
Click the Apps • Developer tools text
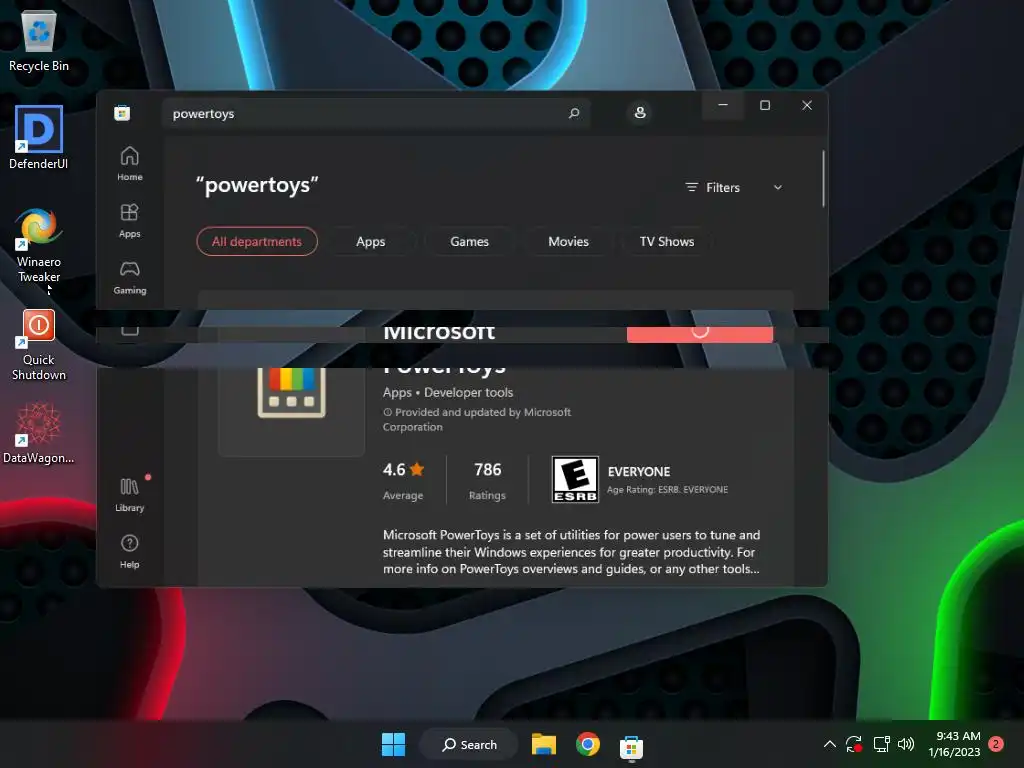[x=448, y=392]
